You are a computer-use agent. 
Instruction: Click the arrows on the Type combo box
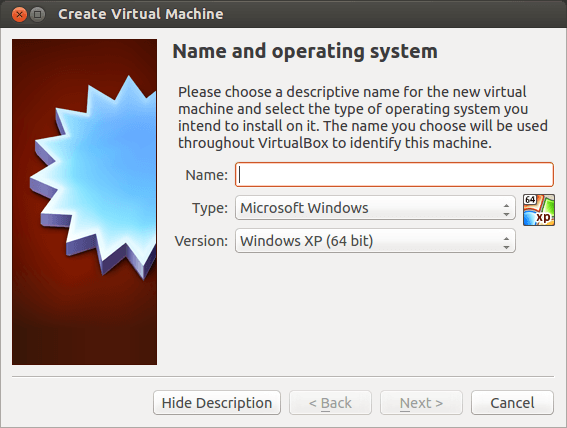coord(506,210)
